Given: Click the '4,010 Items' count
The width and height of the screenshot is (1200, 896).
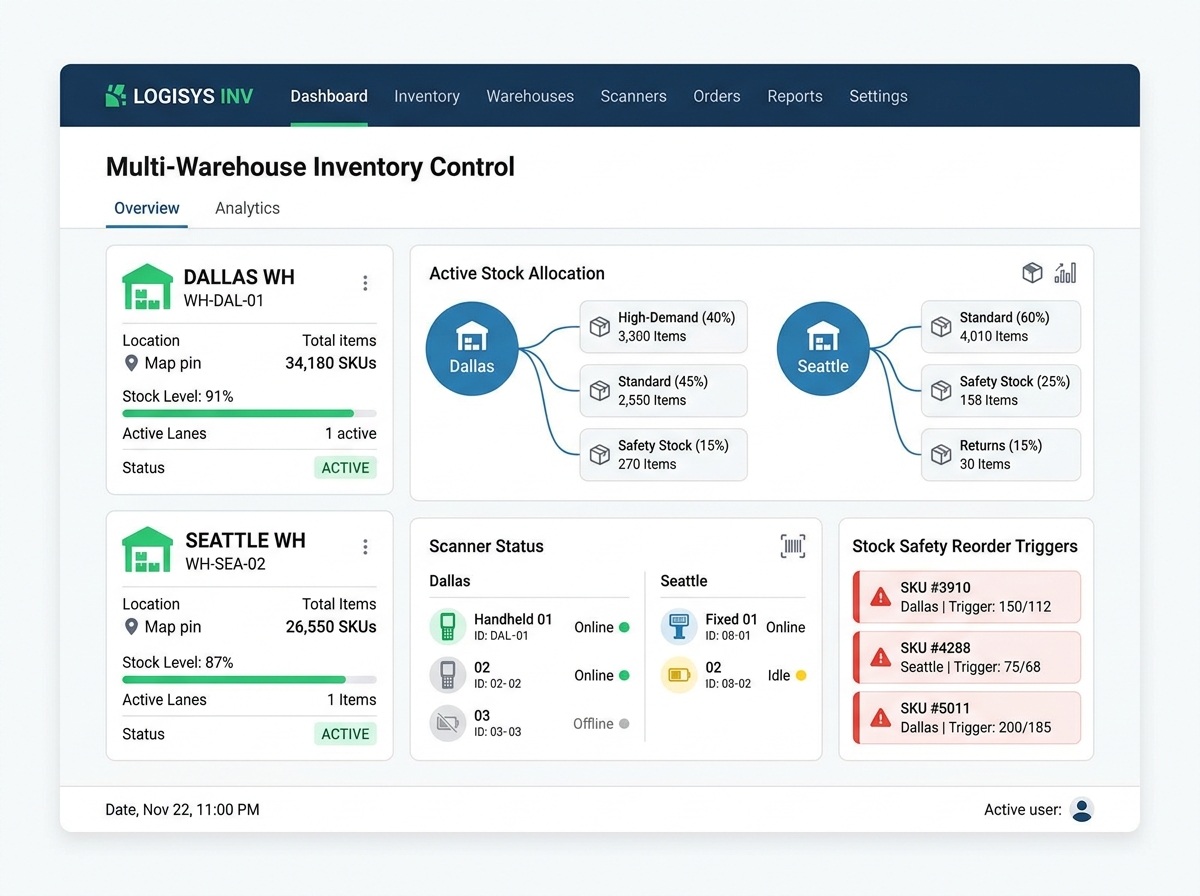Looking at the screenshot, I should point(994,336).
